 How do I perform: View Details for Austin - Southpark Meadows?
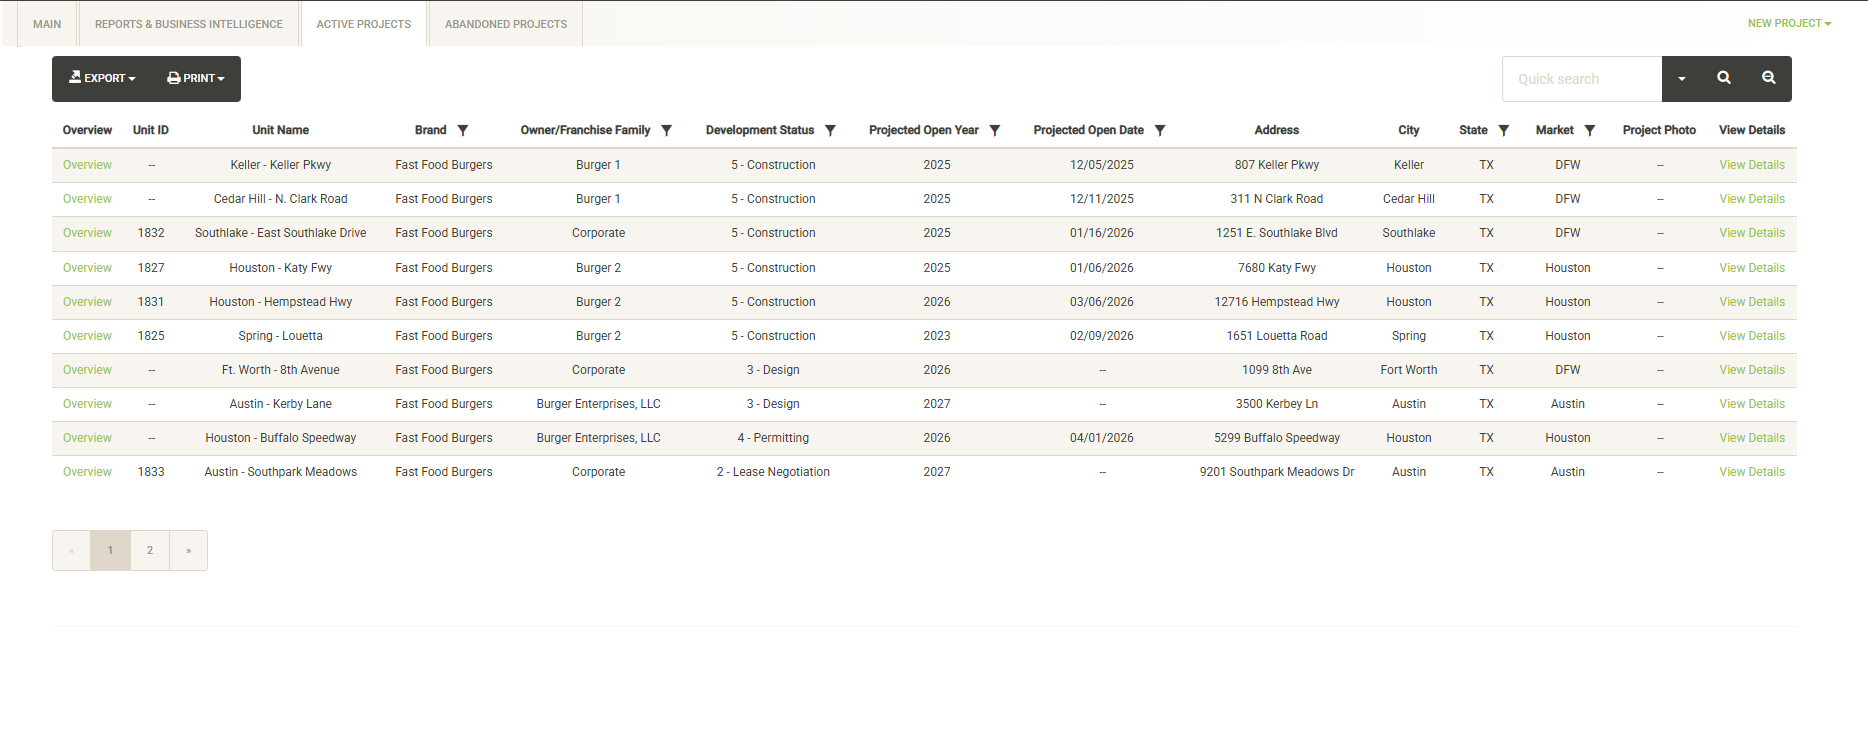tap(1751, 472)
